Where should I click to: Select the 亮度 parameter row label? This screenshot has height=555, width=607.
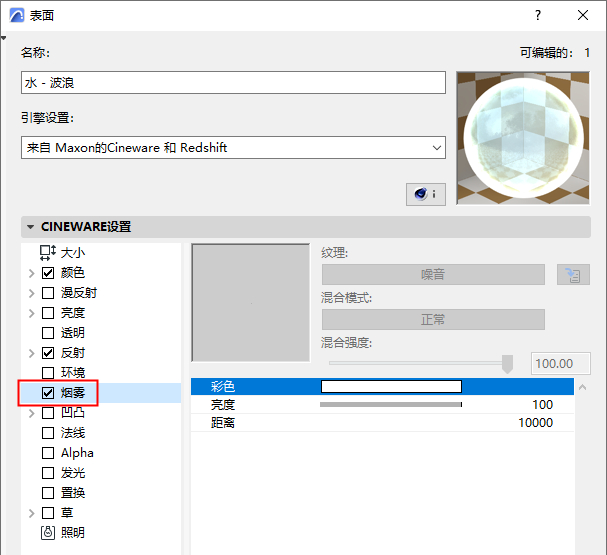coord(223,405)
